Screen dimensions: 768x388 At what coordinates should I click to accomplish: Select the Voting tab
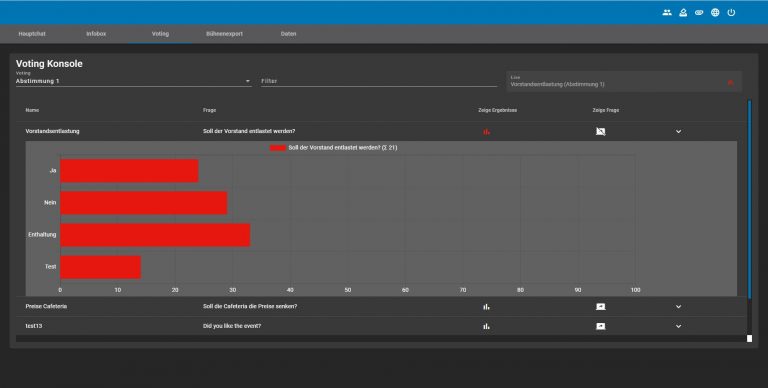[160, 34]
